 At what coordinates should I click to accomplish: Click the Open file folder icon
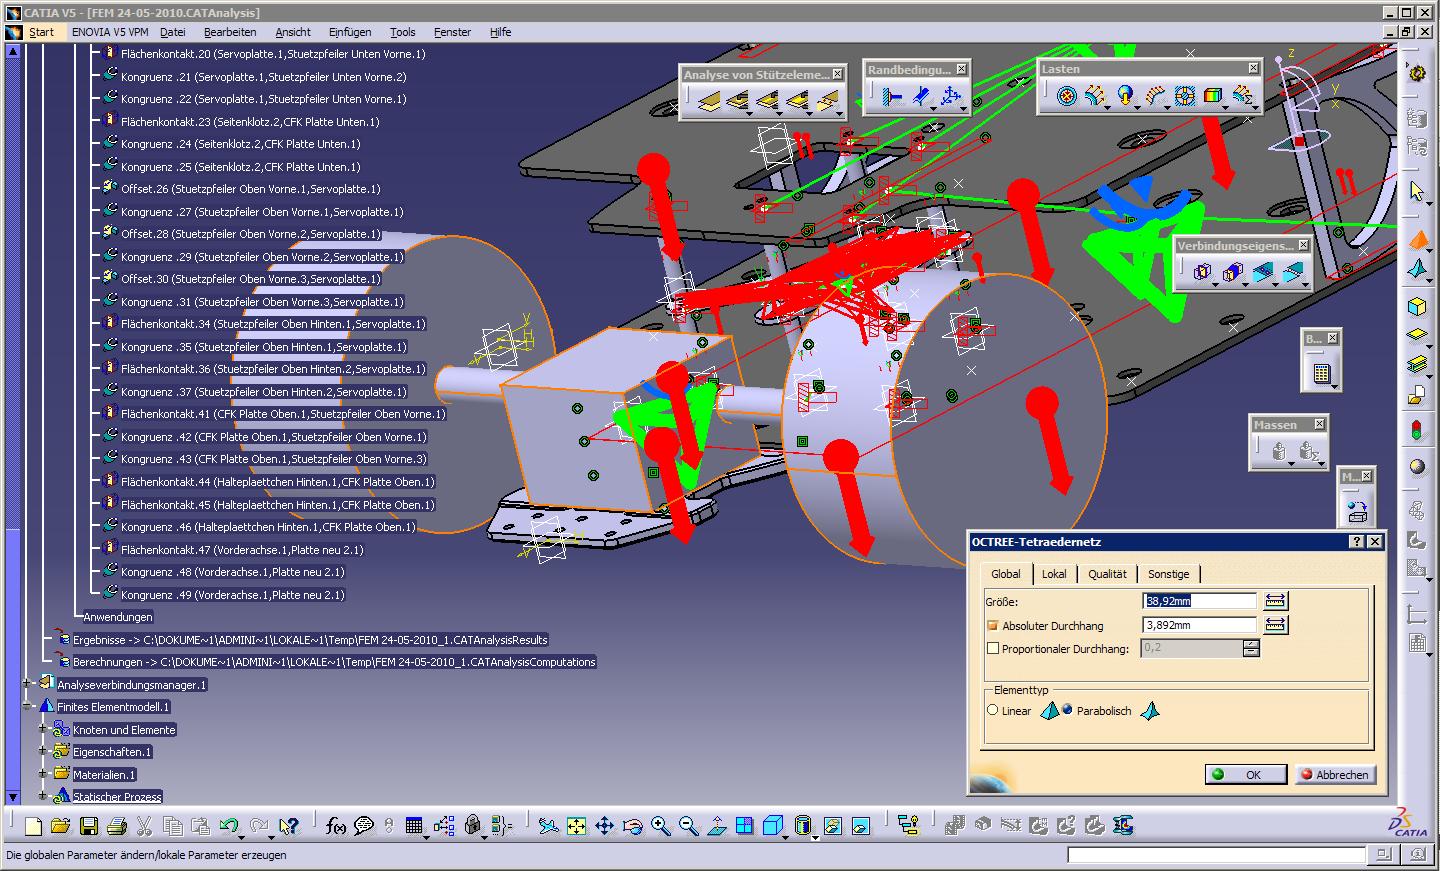click(60, 826)
